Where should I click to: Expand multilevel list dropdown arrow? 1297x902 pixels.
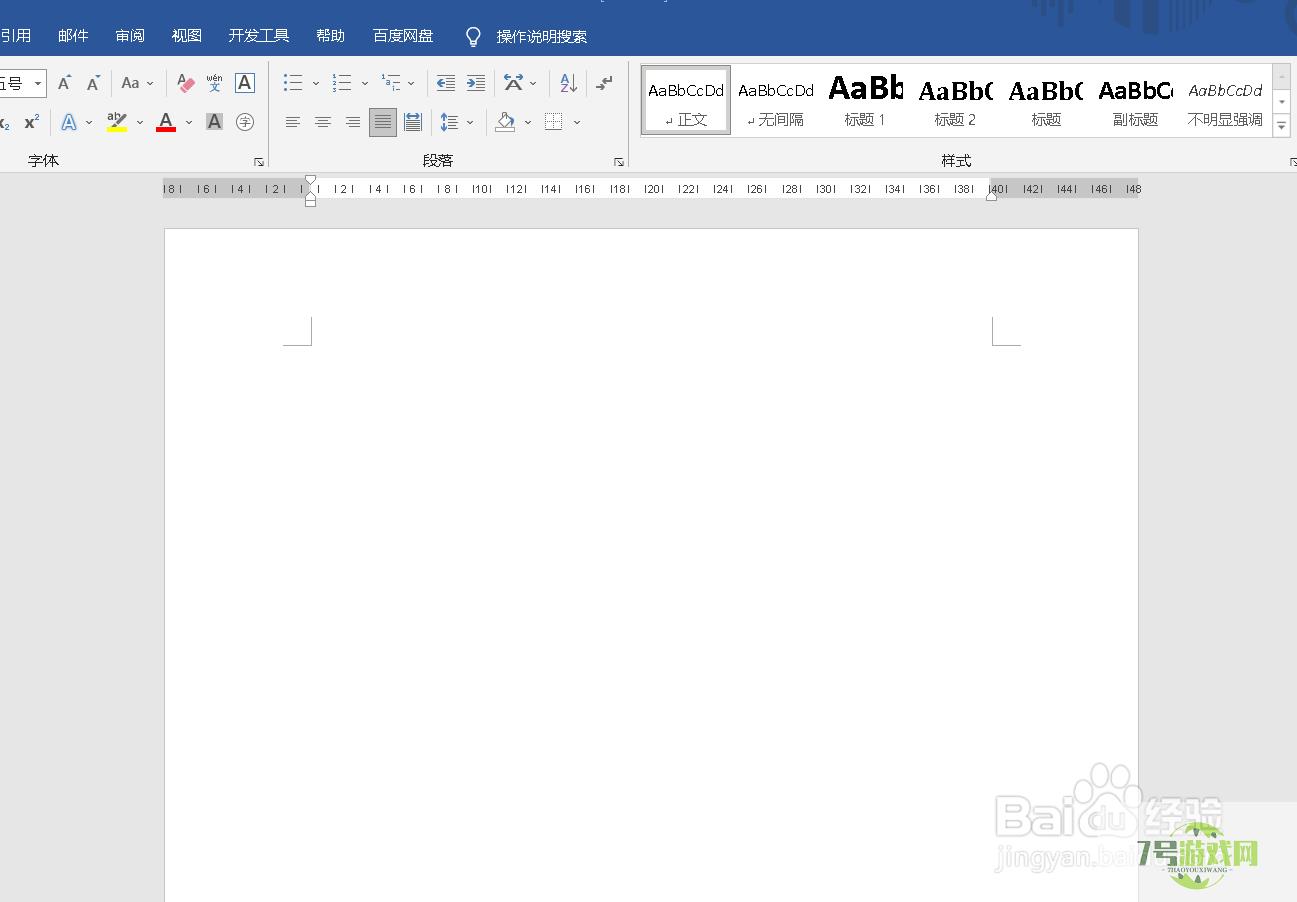(x=411, y=83)
